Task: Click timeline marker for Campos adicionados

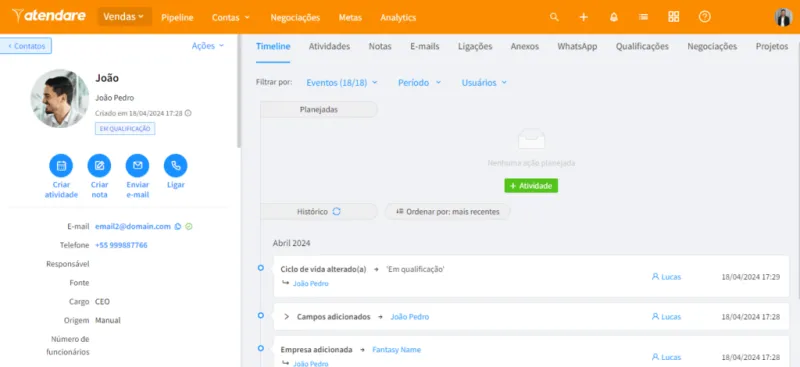Action: click(x=261, y=315)
